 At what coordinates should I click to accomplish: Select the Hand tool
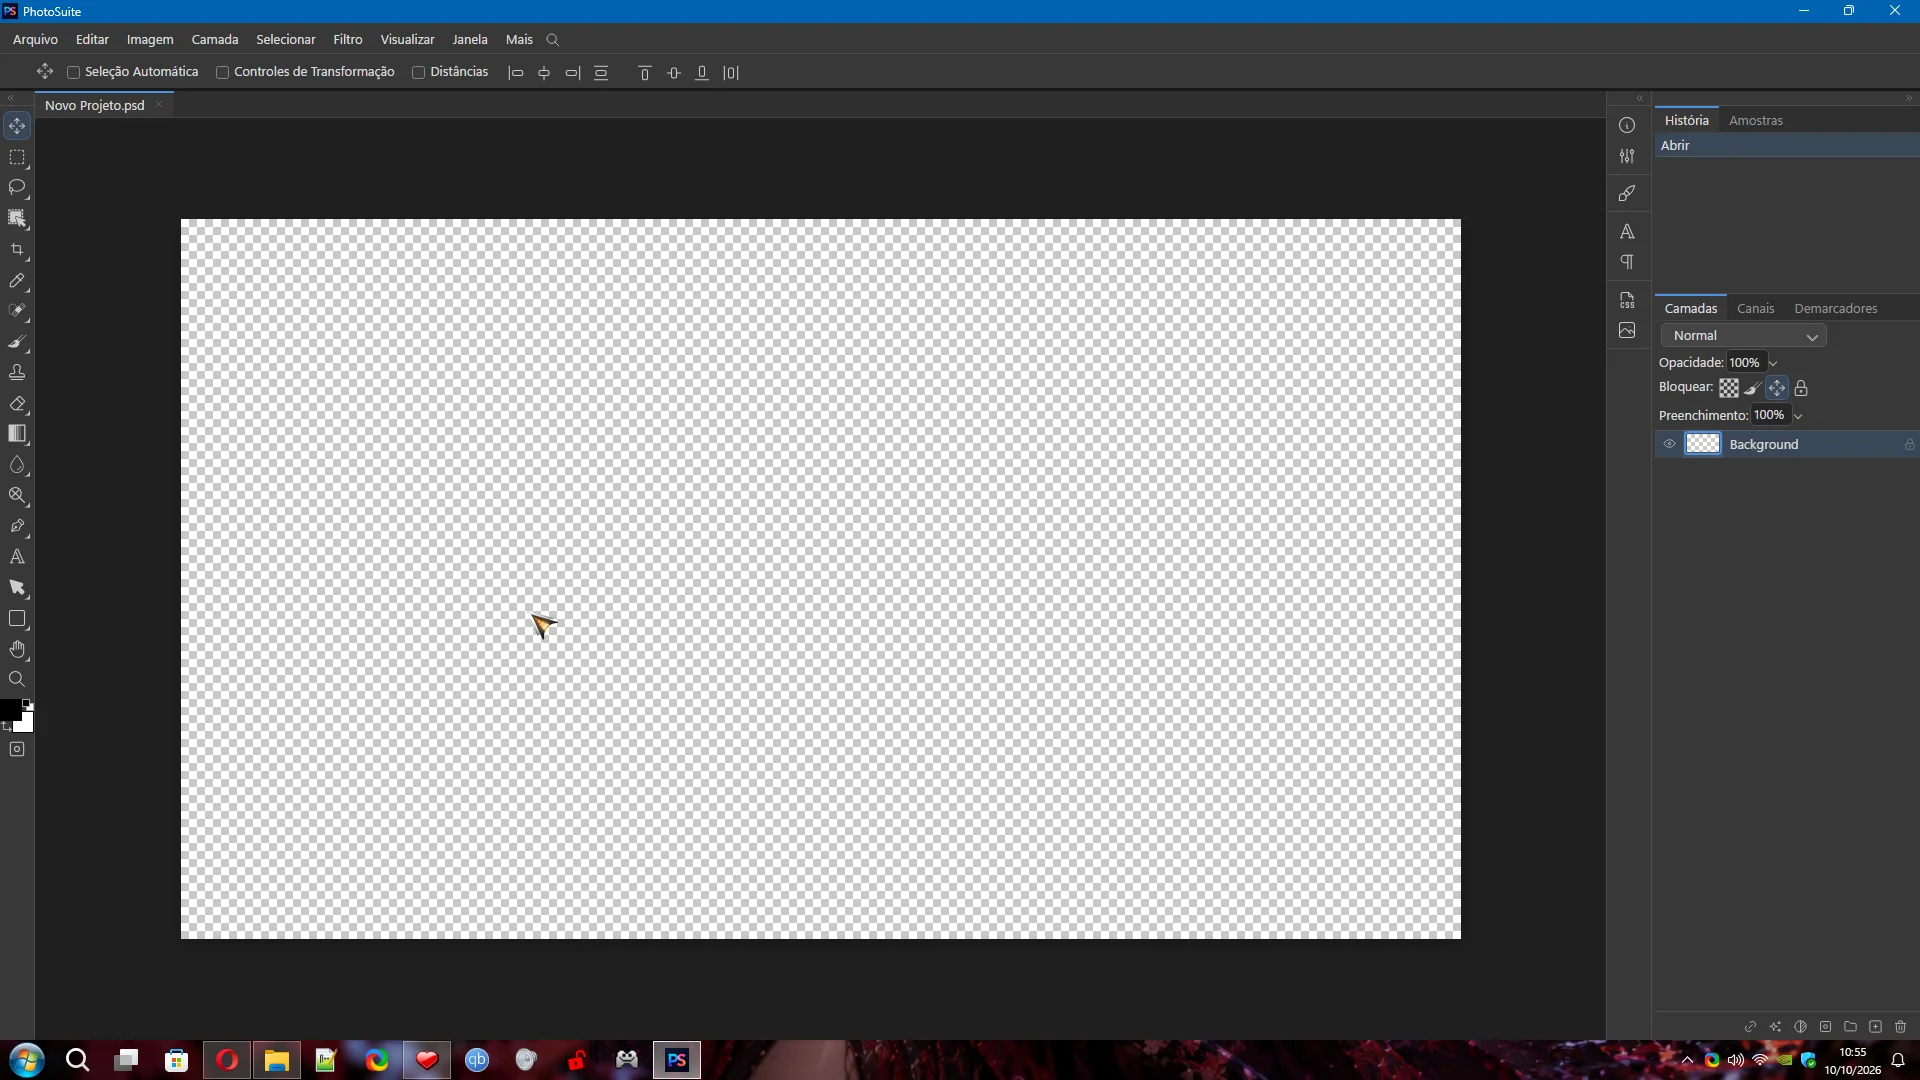17,650
